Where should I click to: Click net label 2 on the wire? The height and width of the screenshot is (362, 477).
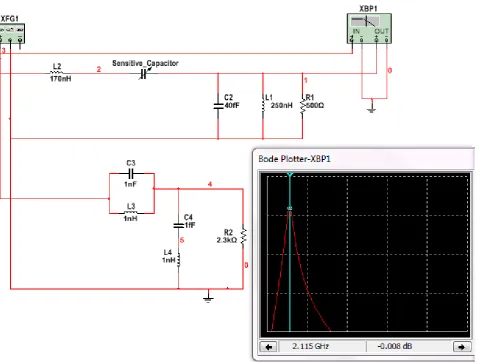click(x=99, y=69)
